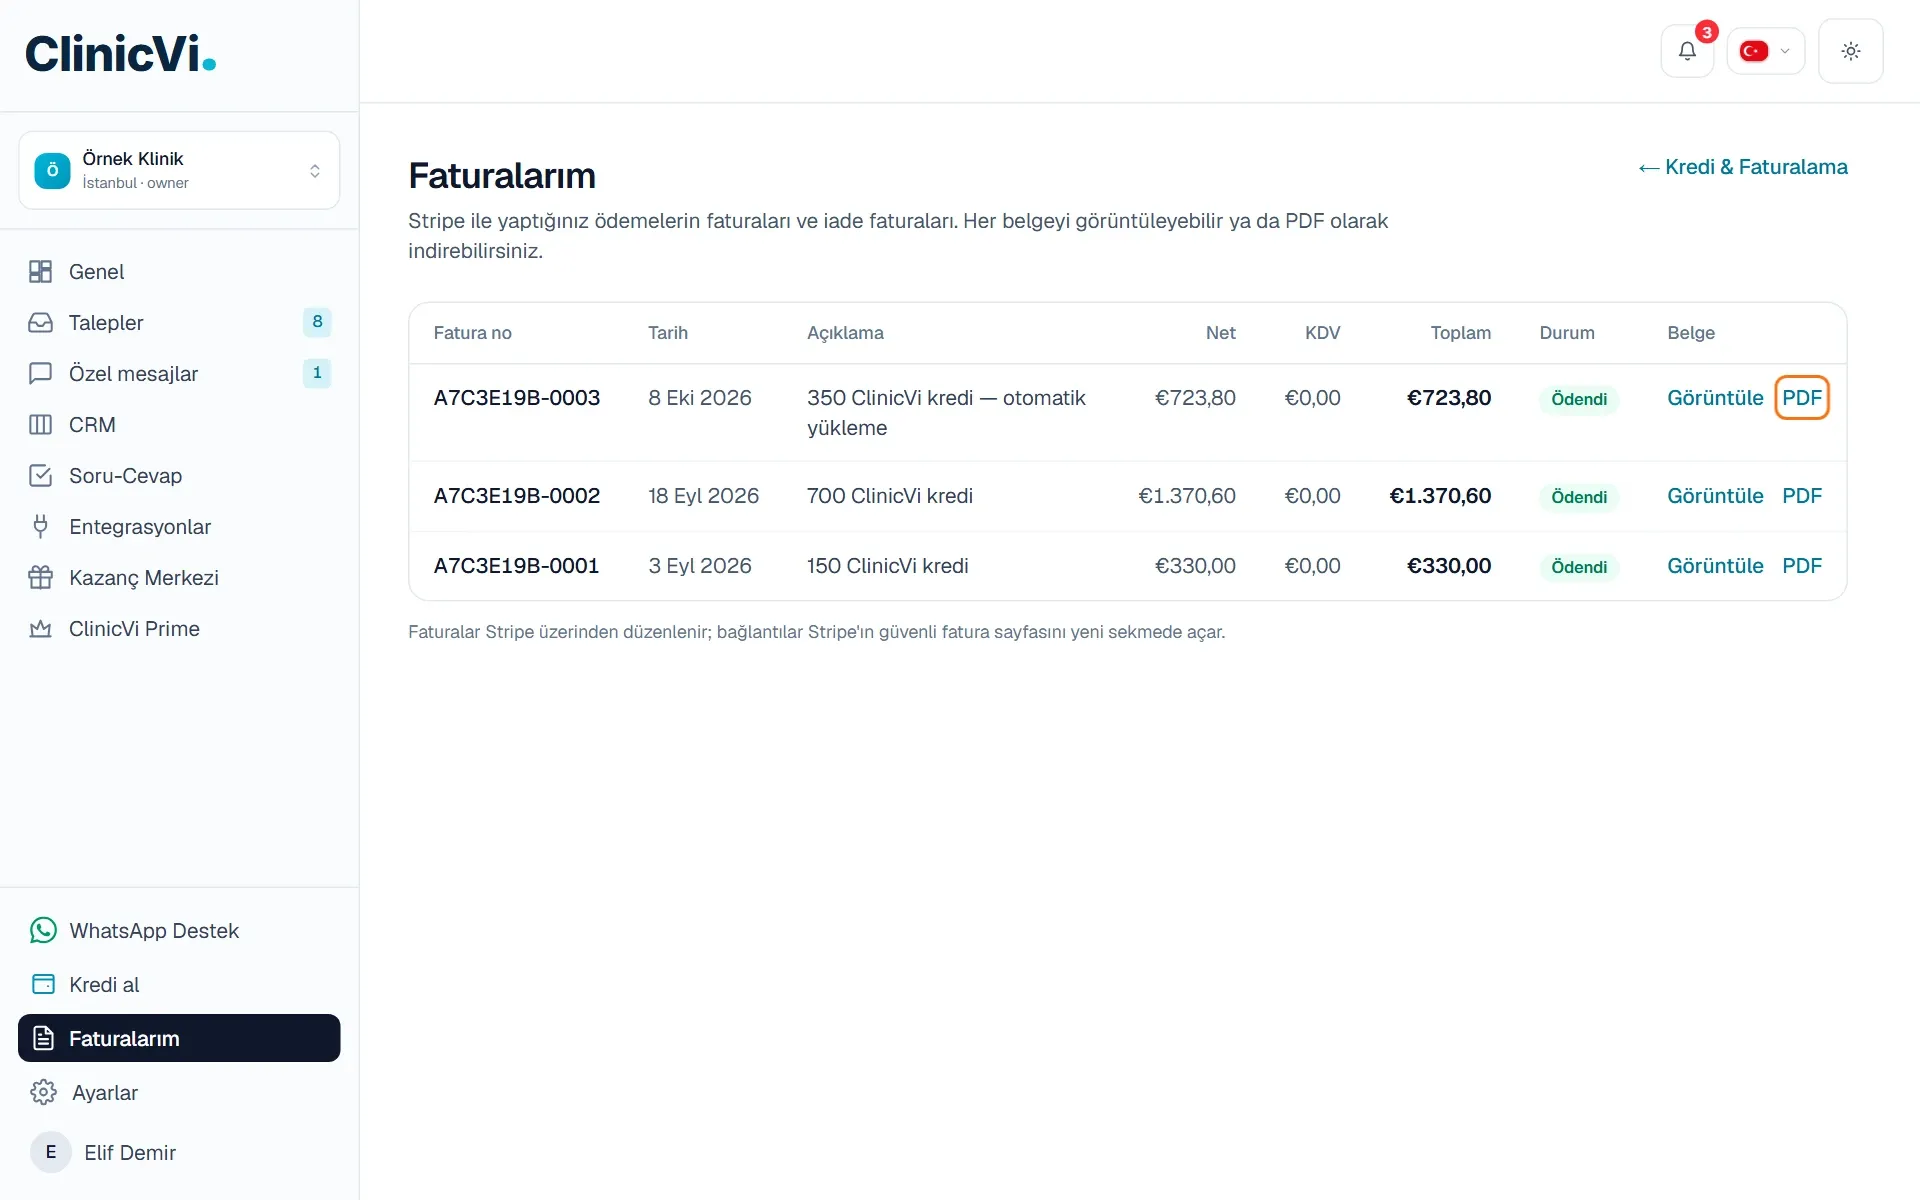Click the Kredi al card icon

pyautogui.click(x=43, y=985)
